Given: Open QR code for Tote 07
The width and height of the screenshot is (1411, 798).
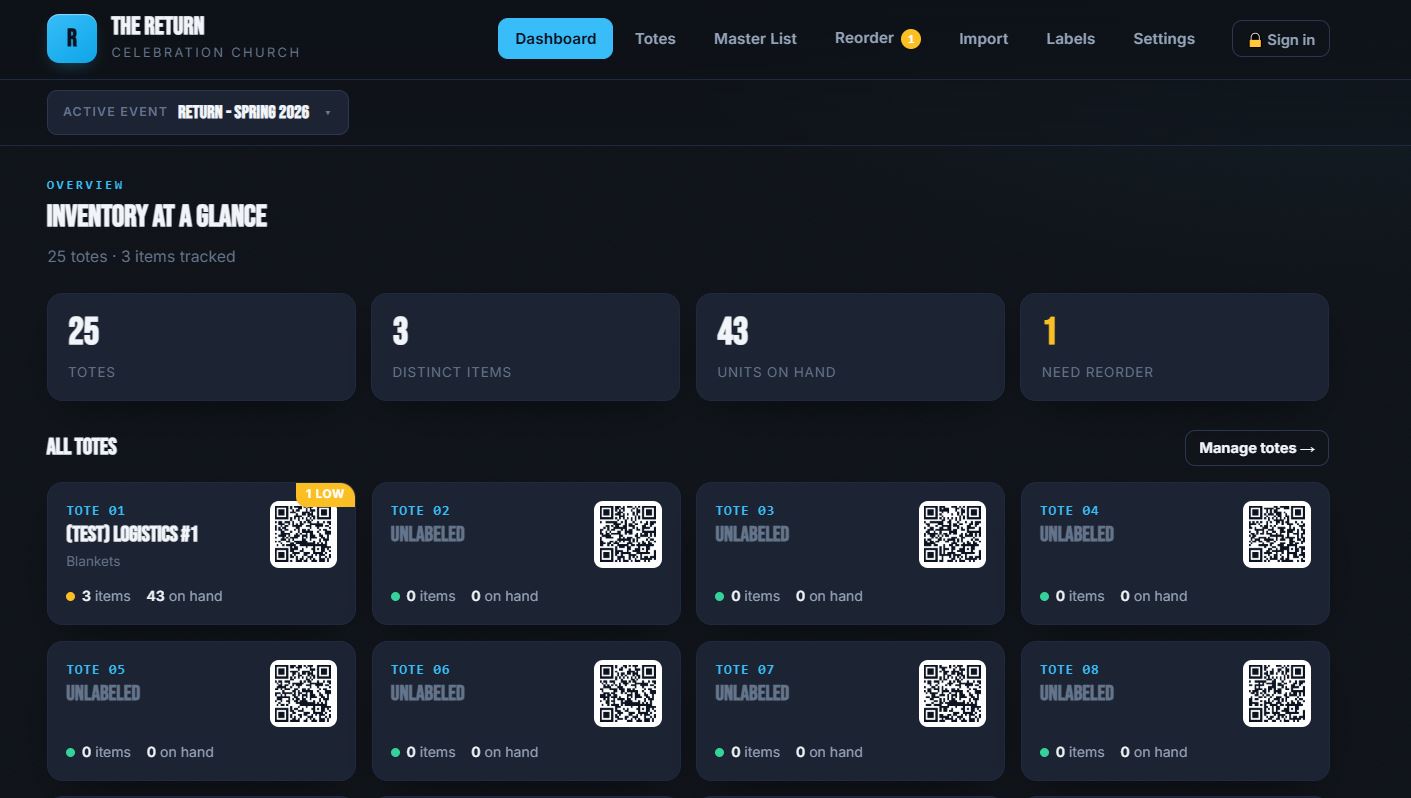Looking at the screenshot, I should point(952,693).
